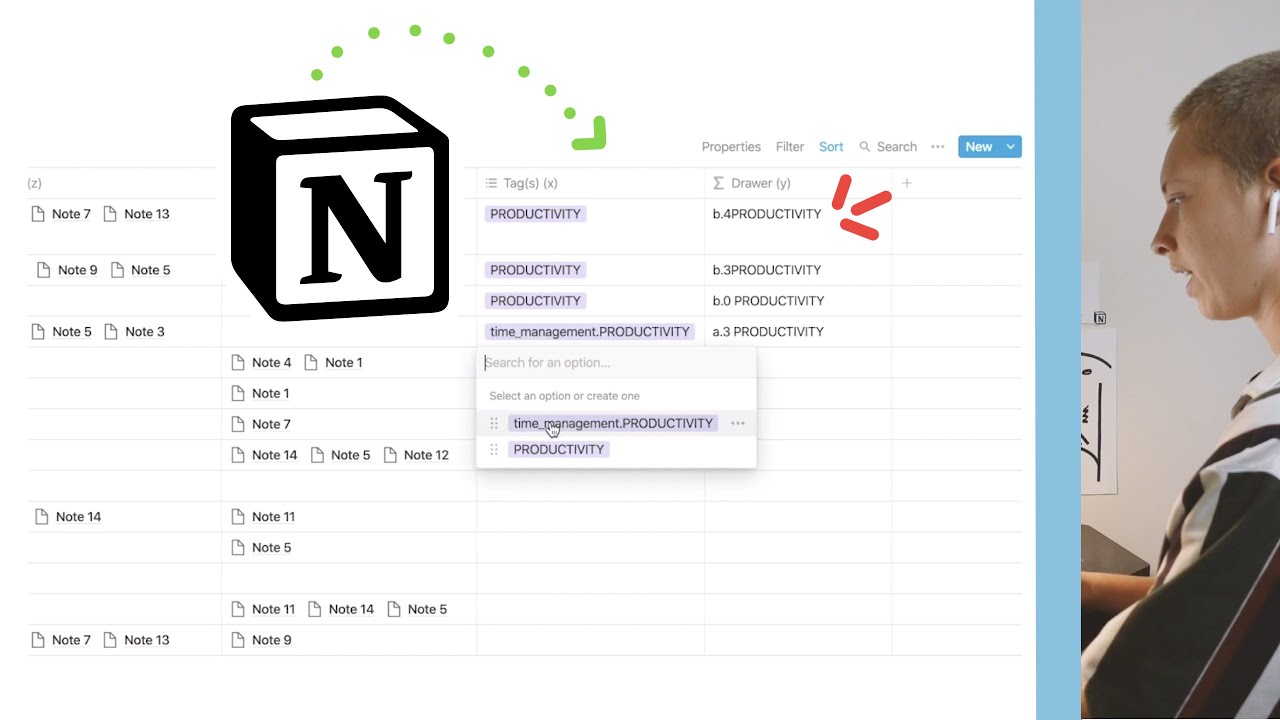Open Note 5 in the Note 12 row
The height and width of the screenshot is (720, 1280).
pyautogui.click(x=340, y=454)
